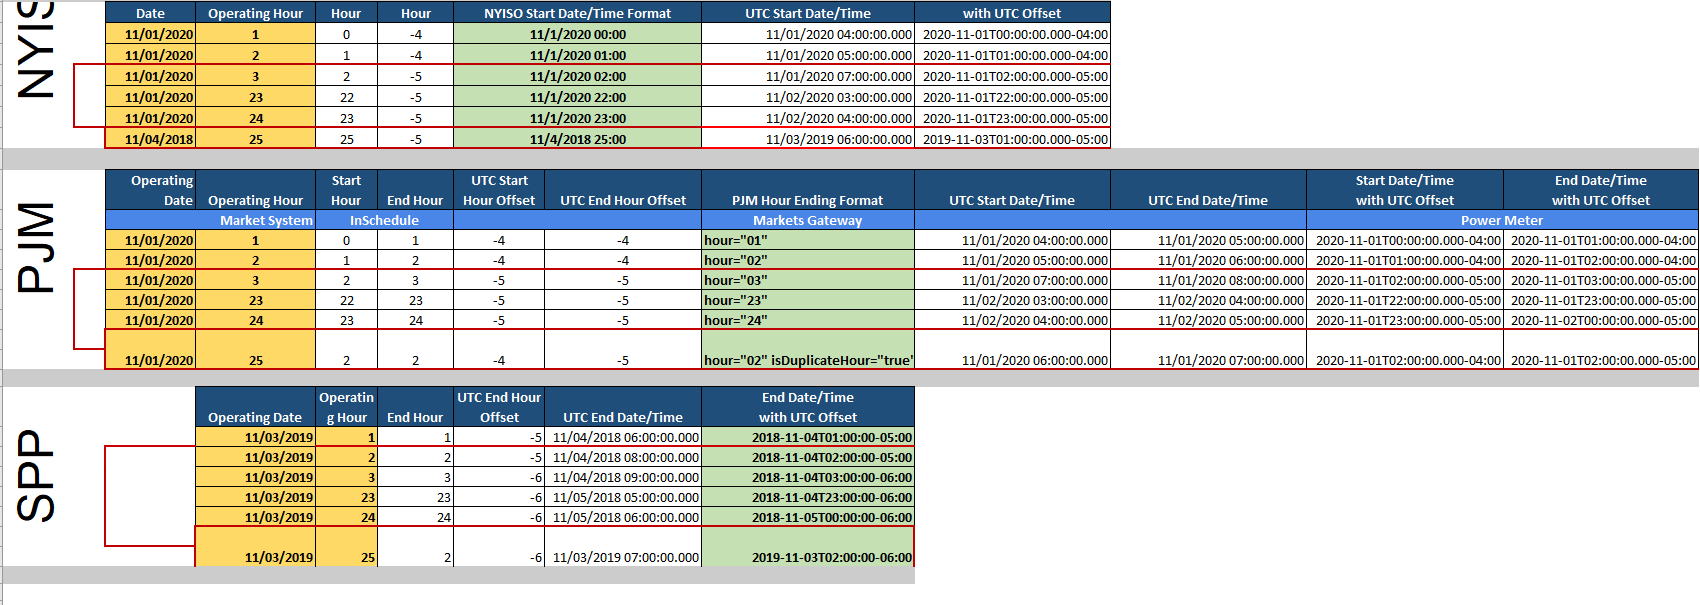Click the cell "11/05/2018 05:00:00.000"
This screenshot has width=1700, height=605.
coord(623,497)
